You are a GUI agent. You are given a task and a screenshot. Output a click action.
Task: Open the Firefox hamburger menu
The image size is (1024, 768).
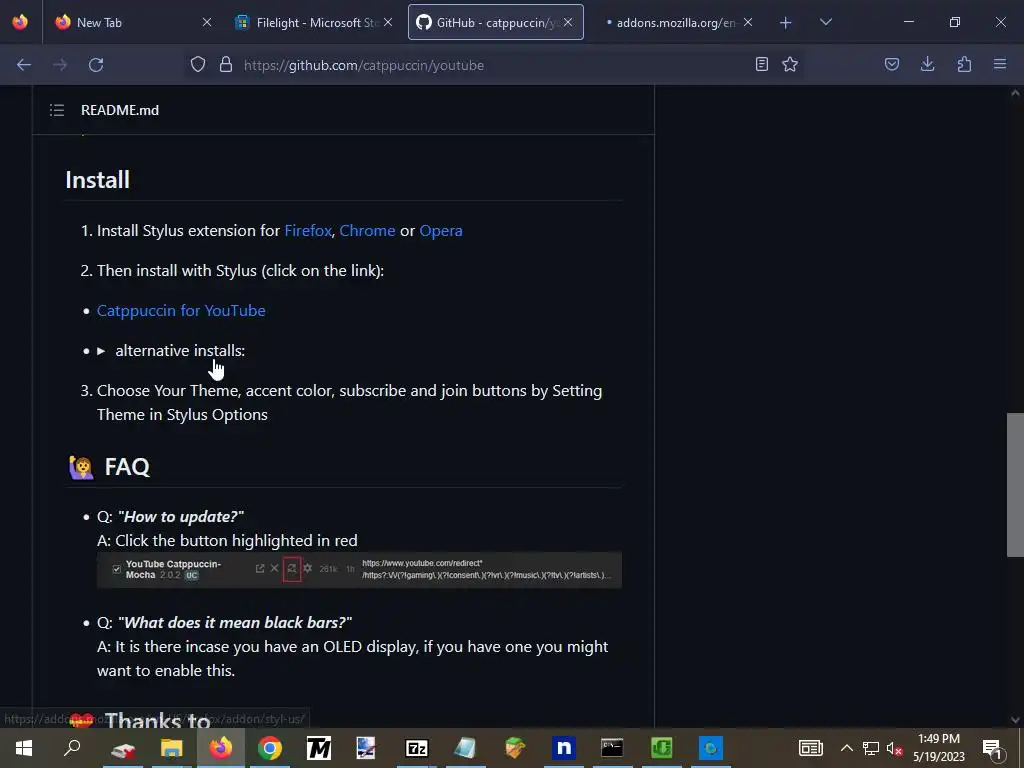point(1000,65)
